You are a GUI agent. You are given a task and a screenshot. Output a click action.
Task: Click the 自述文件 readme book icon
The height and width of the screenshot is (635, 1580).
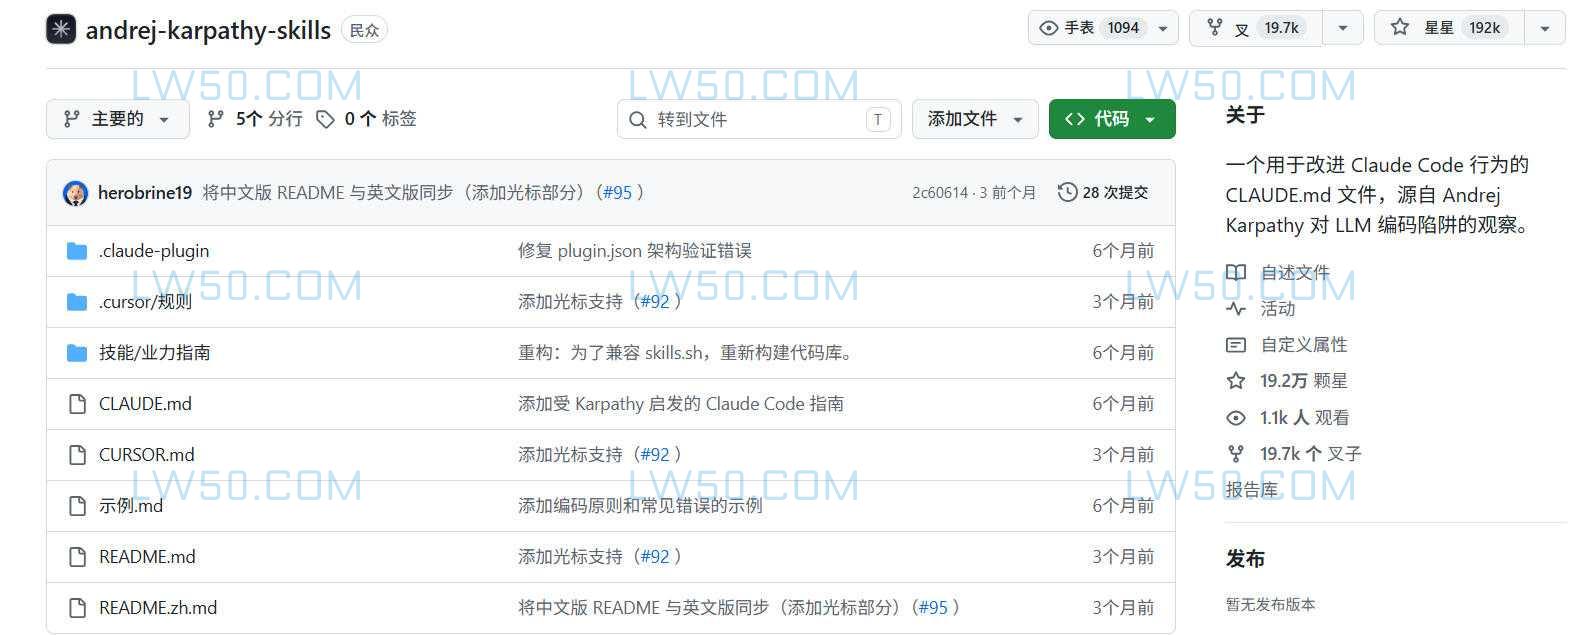pos(1236,273)
